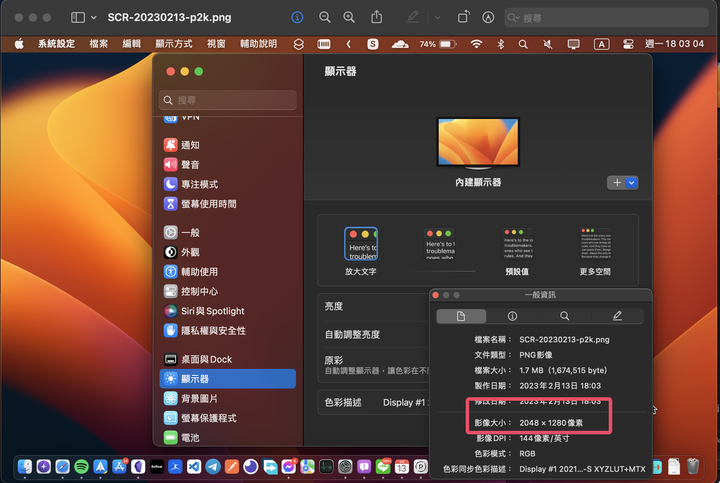Click the Wi-Fi status icon

pyautogui.click(x=476, y=44)
